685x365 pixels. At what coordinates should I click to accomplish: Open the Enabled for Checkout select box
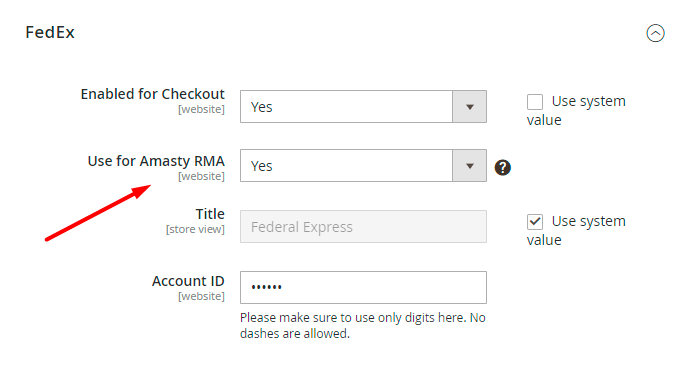click(x=363, y=107)
